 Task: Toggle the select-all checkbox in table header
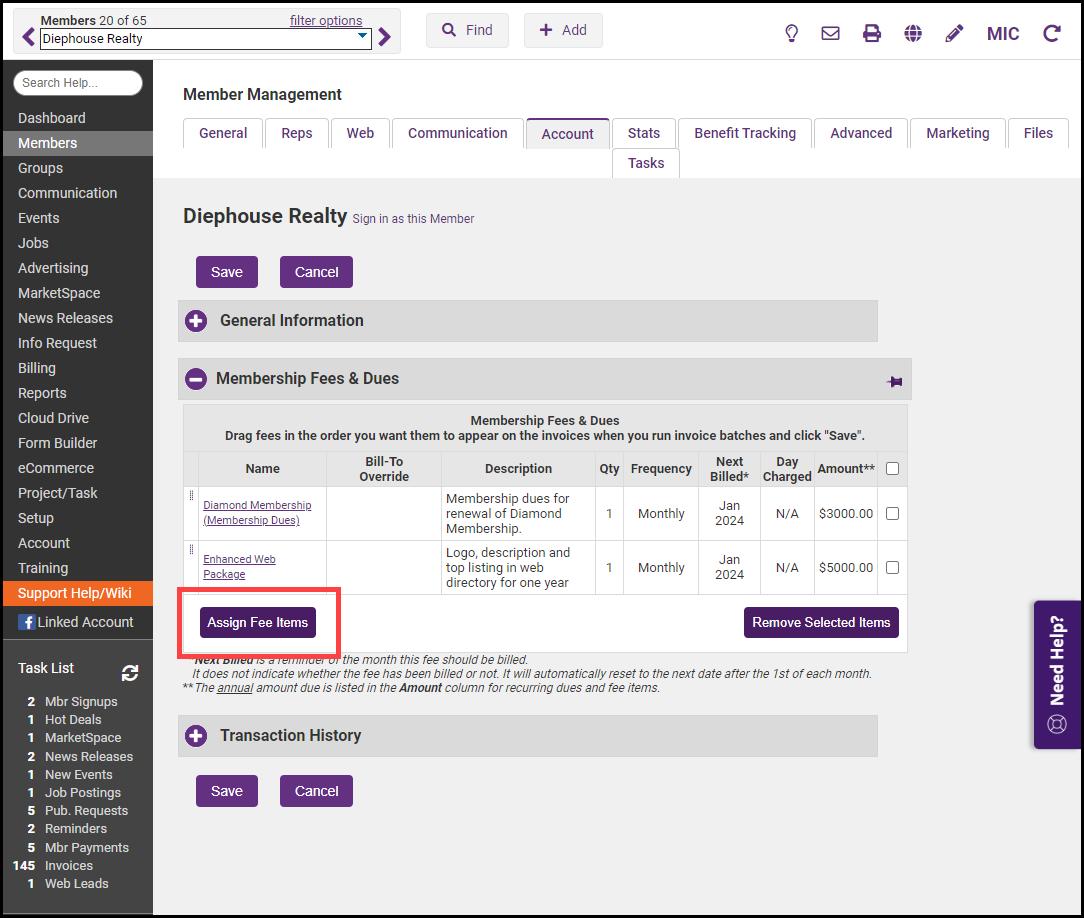pyautogui.click(x=892, y=468)
